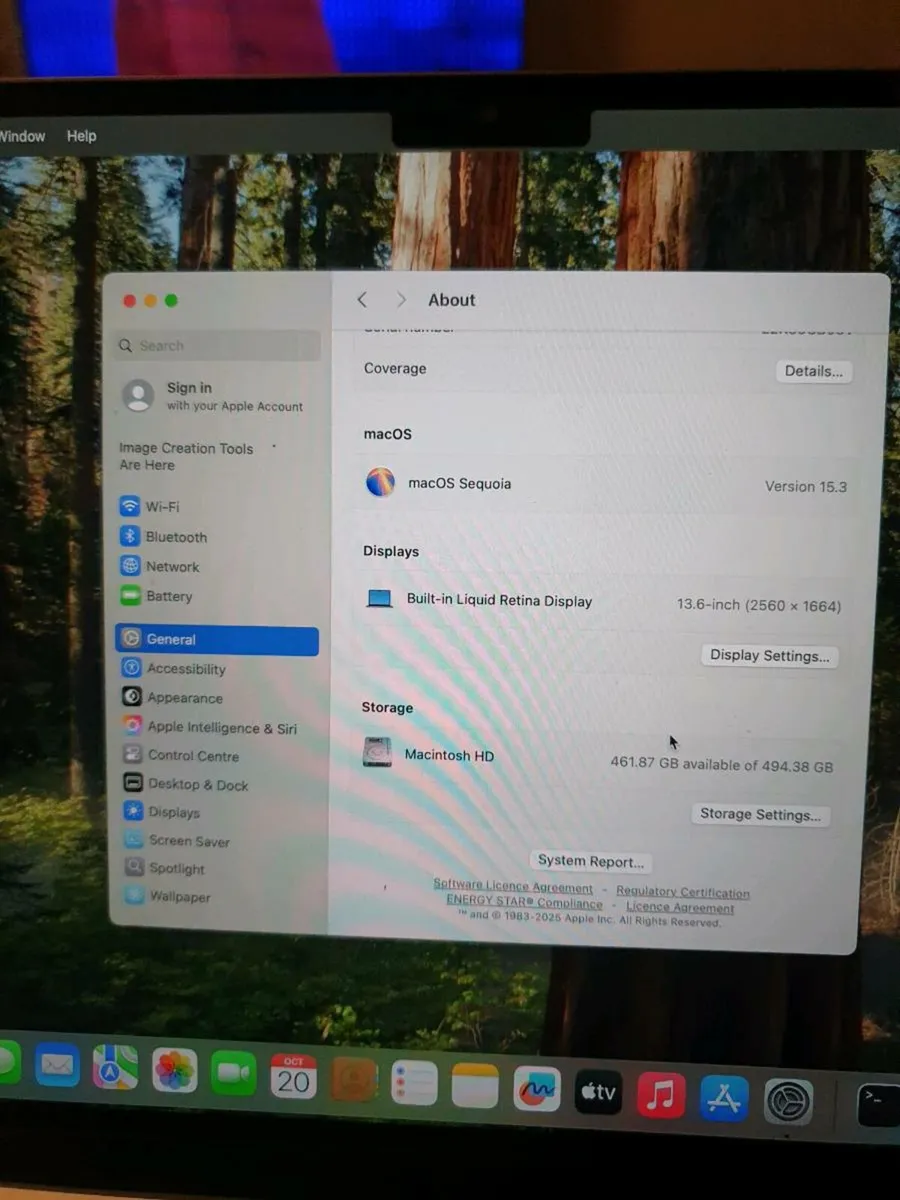Go back using the left chevron
The height and width of the screenshot is (1200, 900).
(363, 300)
